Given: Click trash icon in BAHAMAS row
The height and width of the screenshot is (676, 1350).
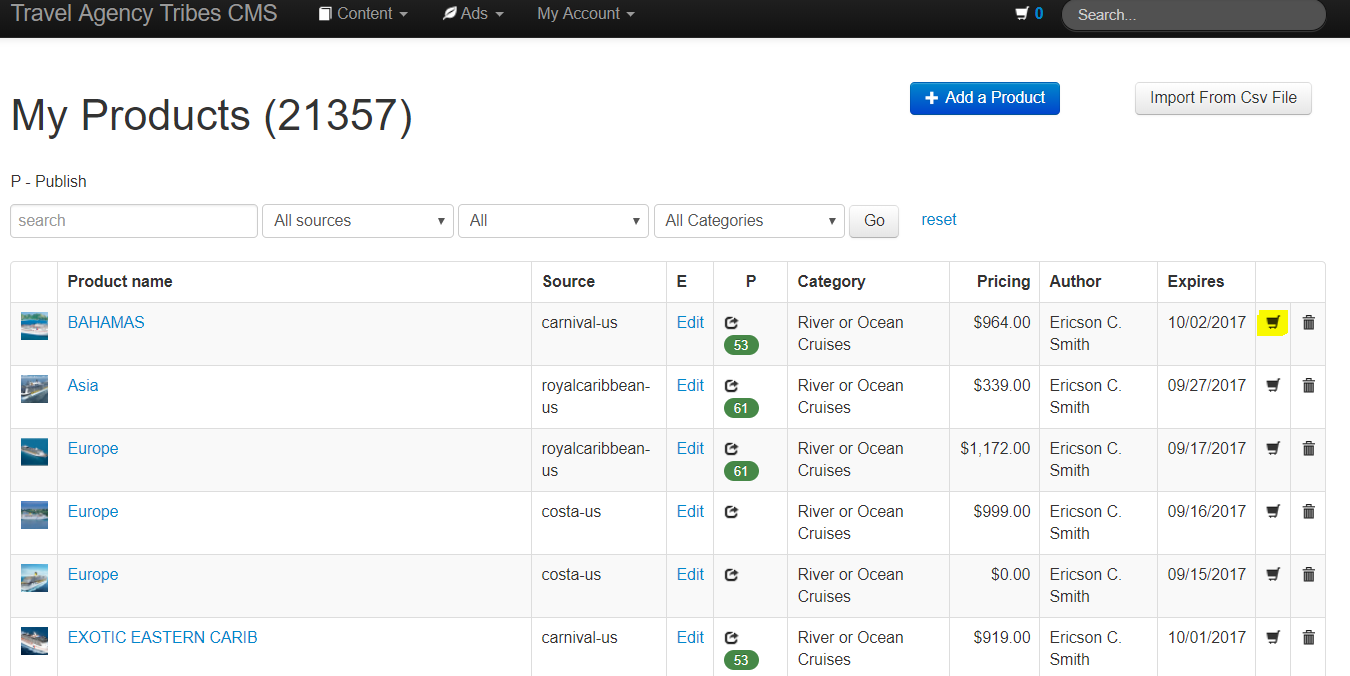Looking at the screenshot, I should (1308, 322).
